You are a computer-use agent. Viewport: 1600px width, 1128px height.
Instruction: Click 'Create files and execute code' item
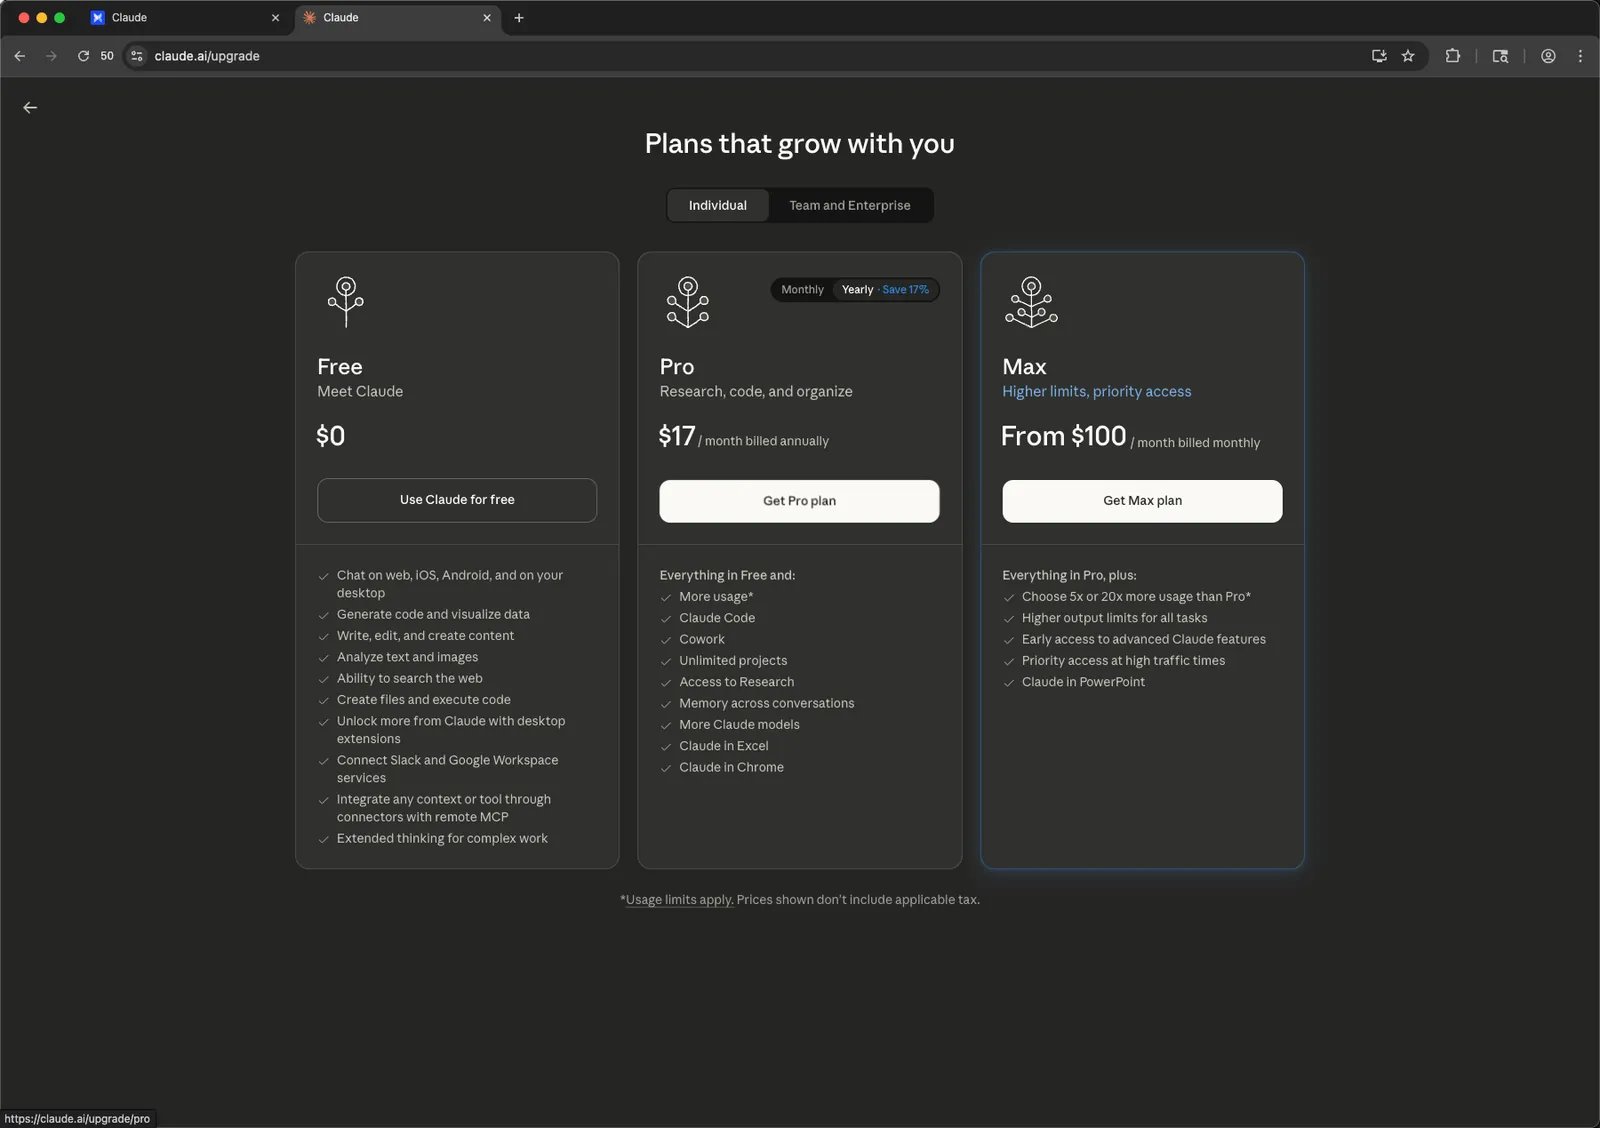click(424, 700)
